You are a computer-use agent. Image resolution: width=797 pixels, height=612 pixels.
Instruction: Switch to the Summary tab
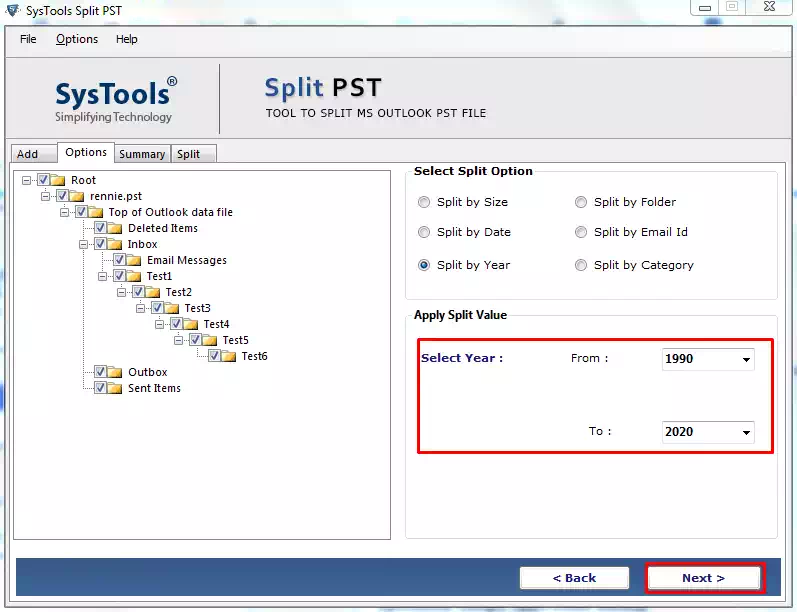[x=142, y=154]
